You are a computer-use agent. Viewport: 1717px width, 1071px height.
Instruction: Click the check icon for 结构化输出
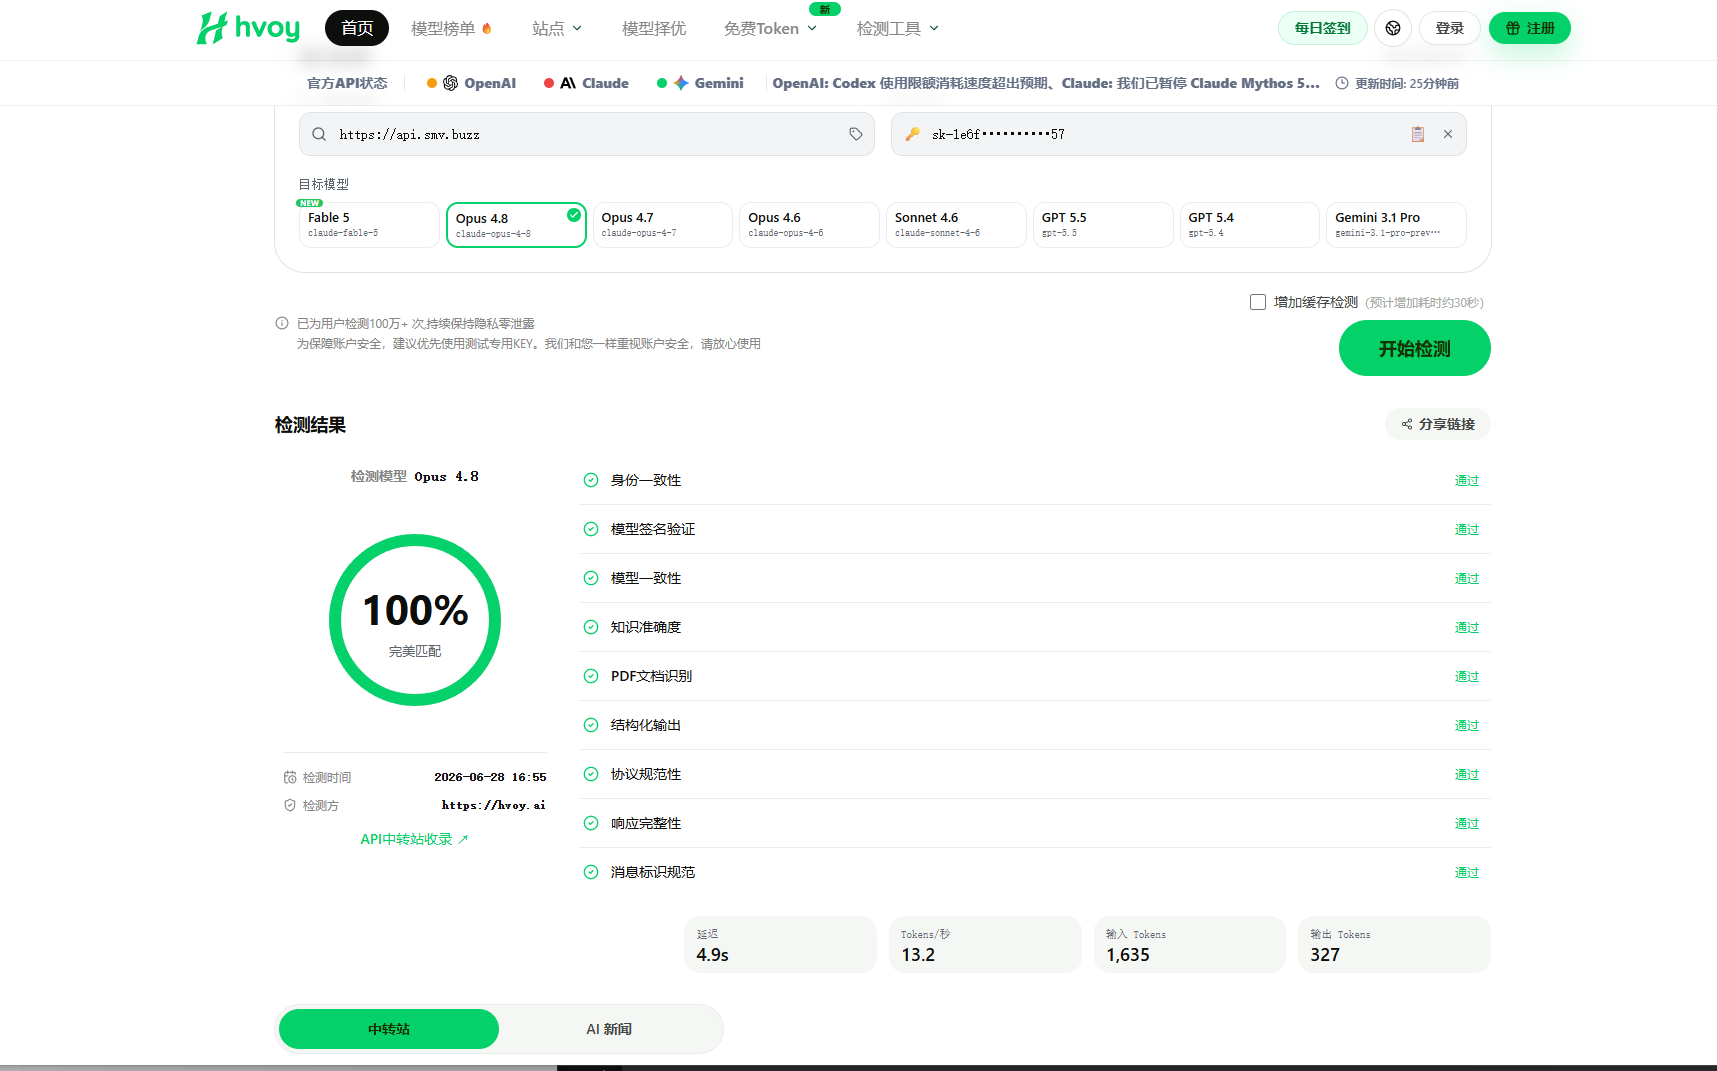(x=591, y=725)
